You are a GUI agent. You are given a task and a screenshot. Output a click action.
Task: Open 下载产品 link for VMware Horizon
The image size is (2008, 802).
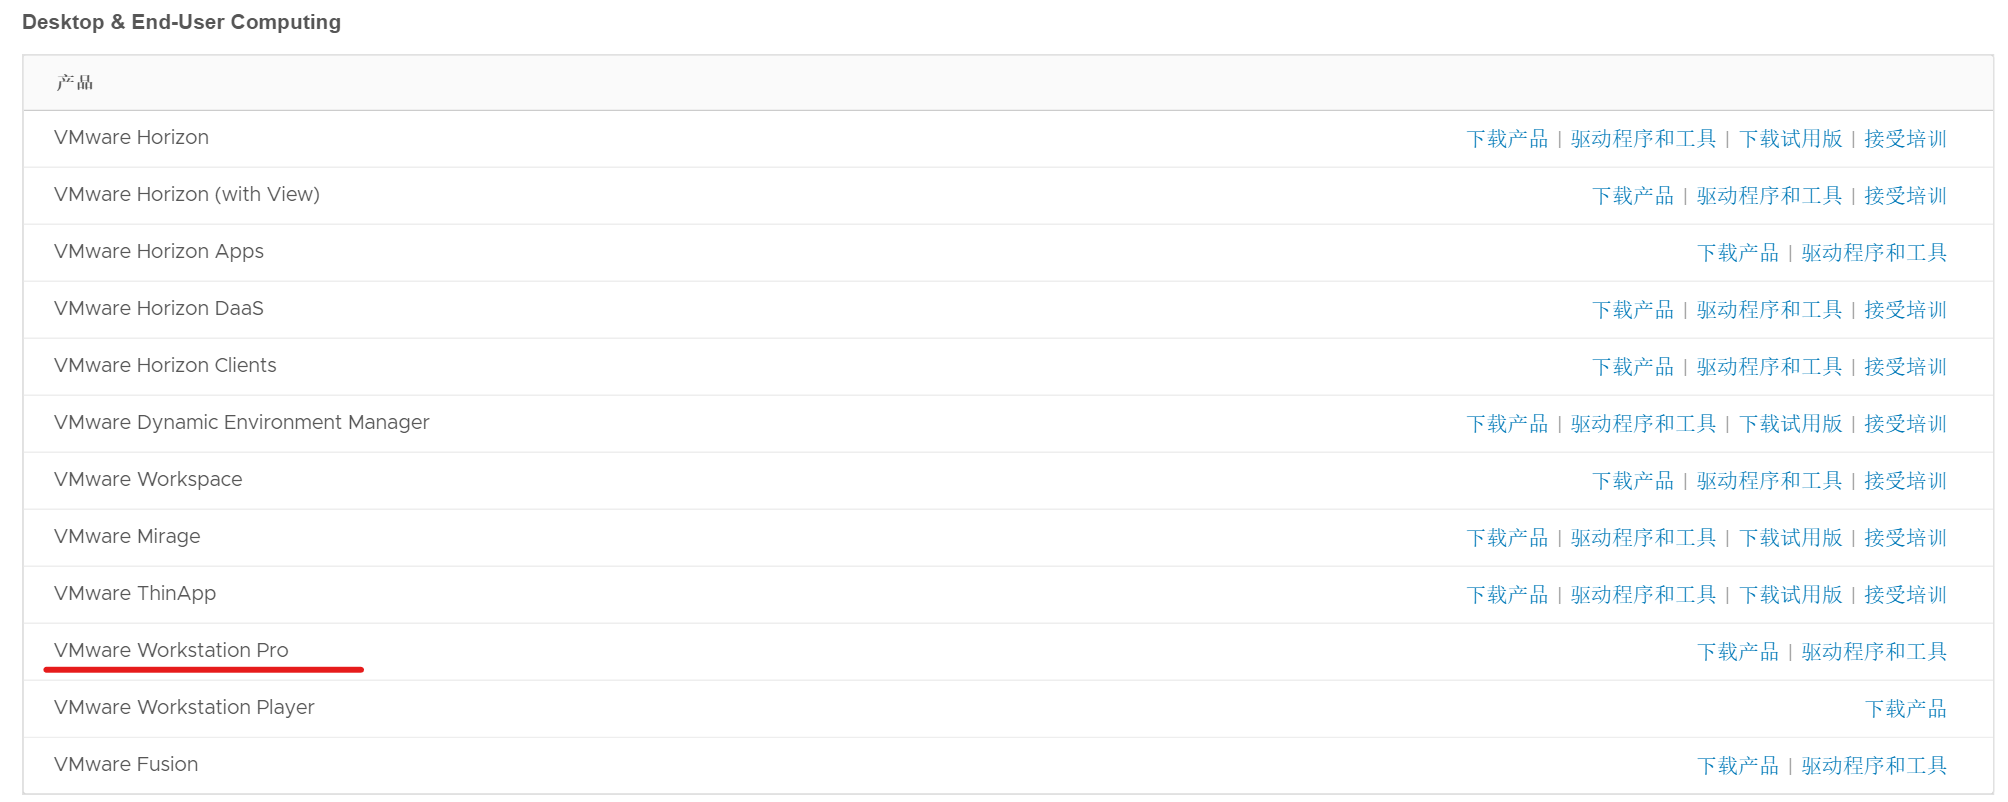pyautogui.click(x=1508, y=138)
